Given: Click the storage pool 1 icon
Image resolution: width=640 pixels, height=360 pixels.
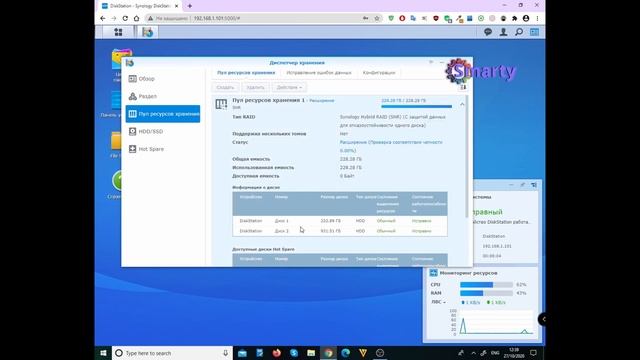Looking at the screenshot, I should 221,104.
